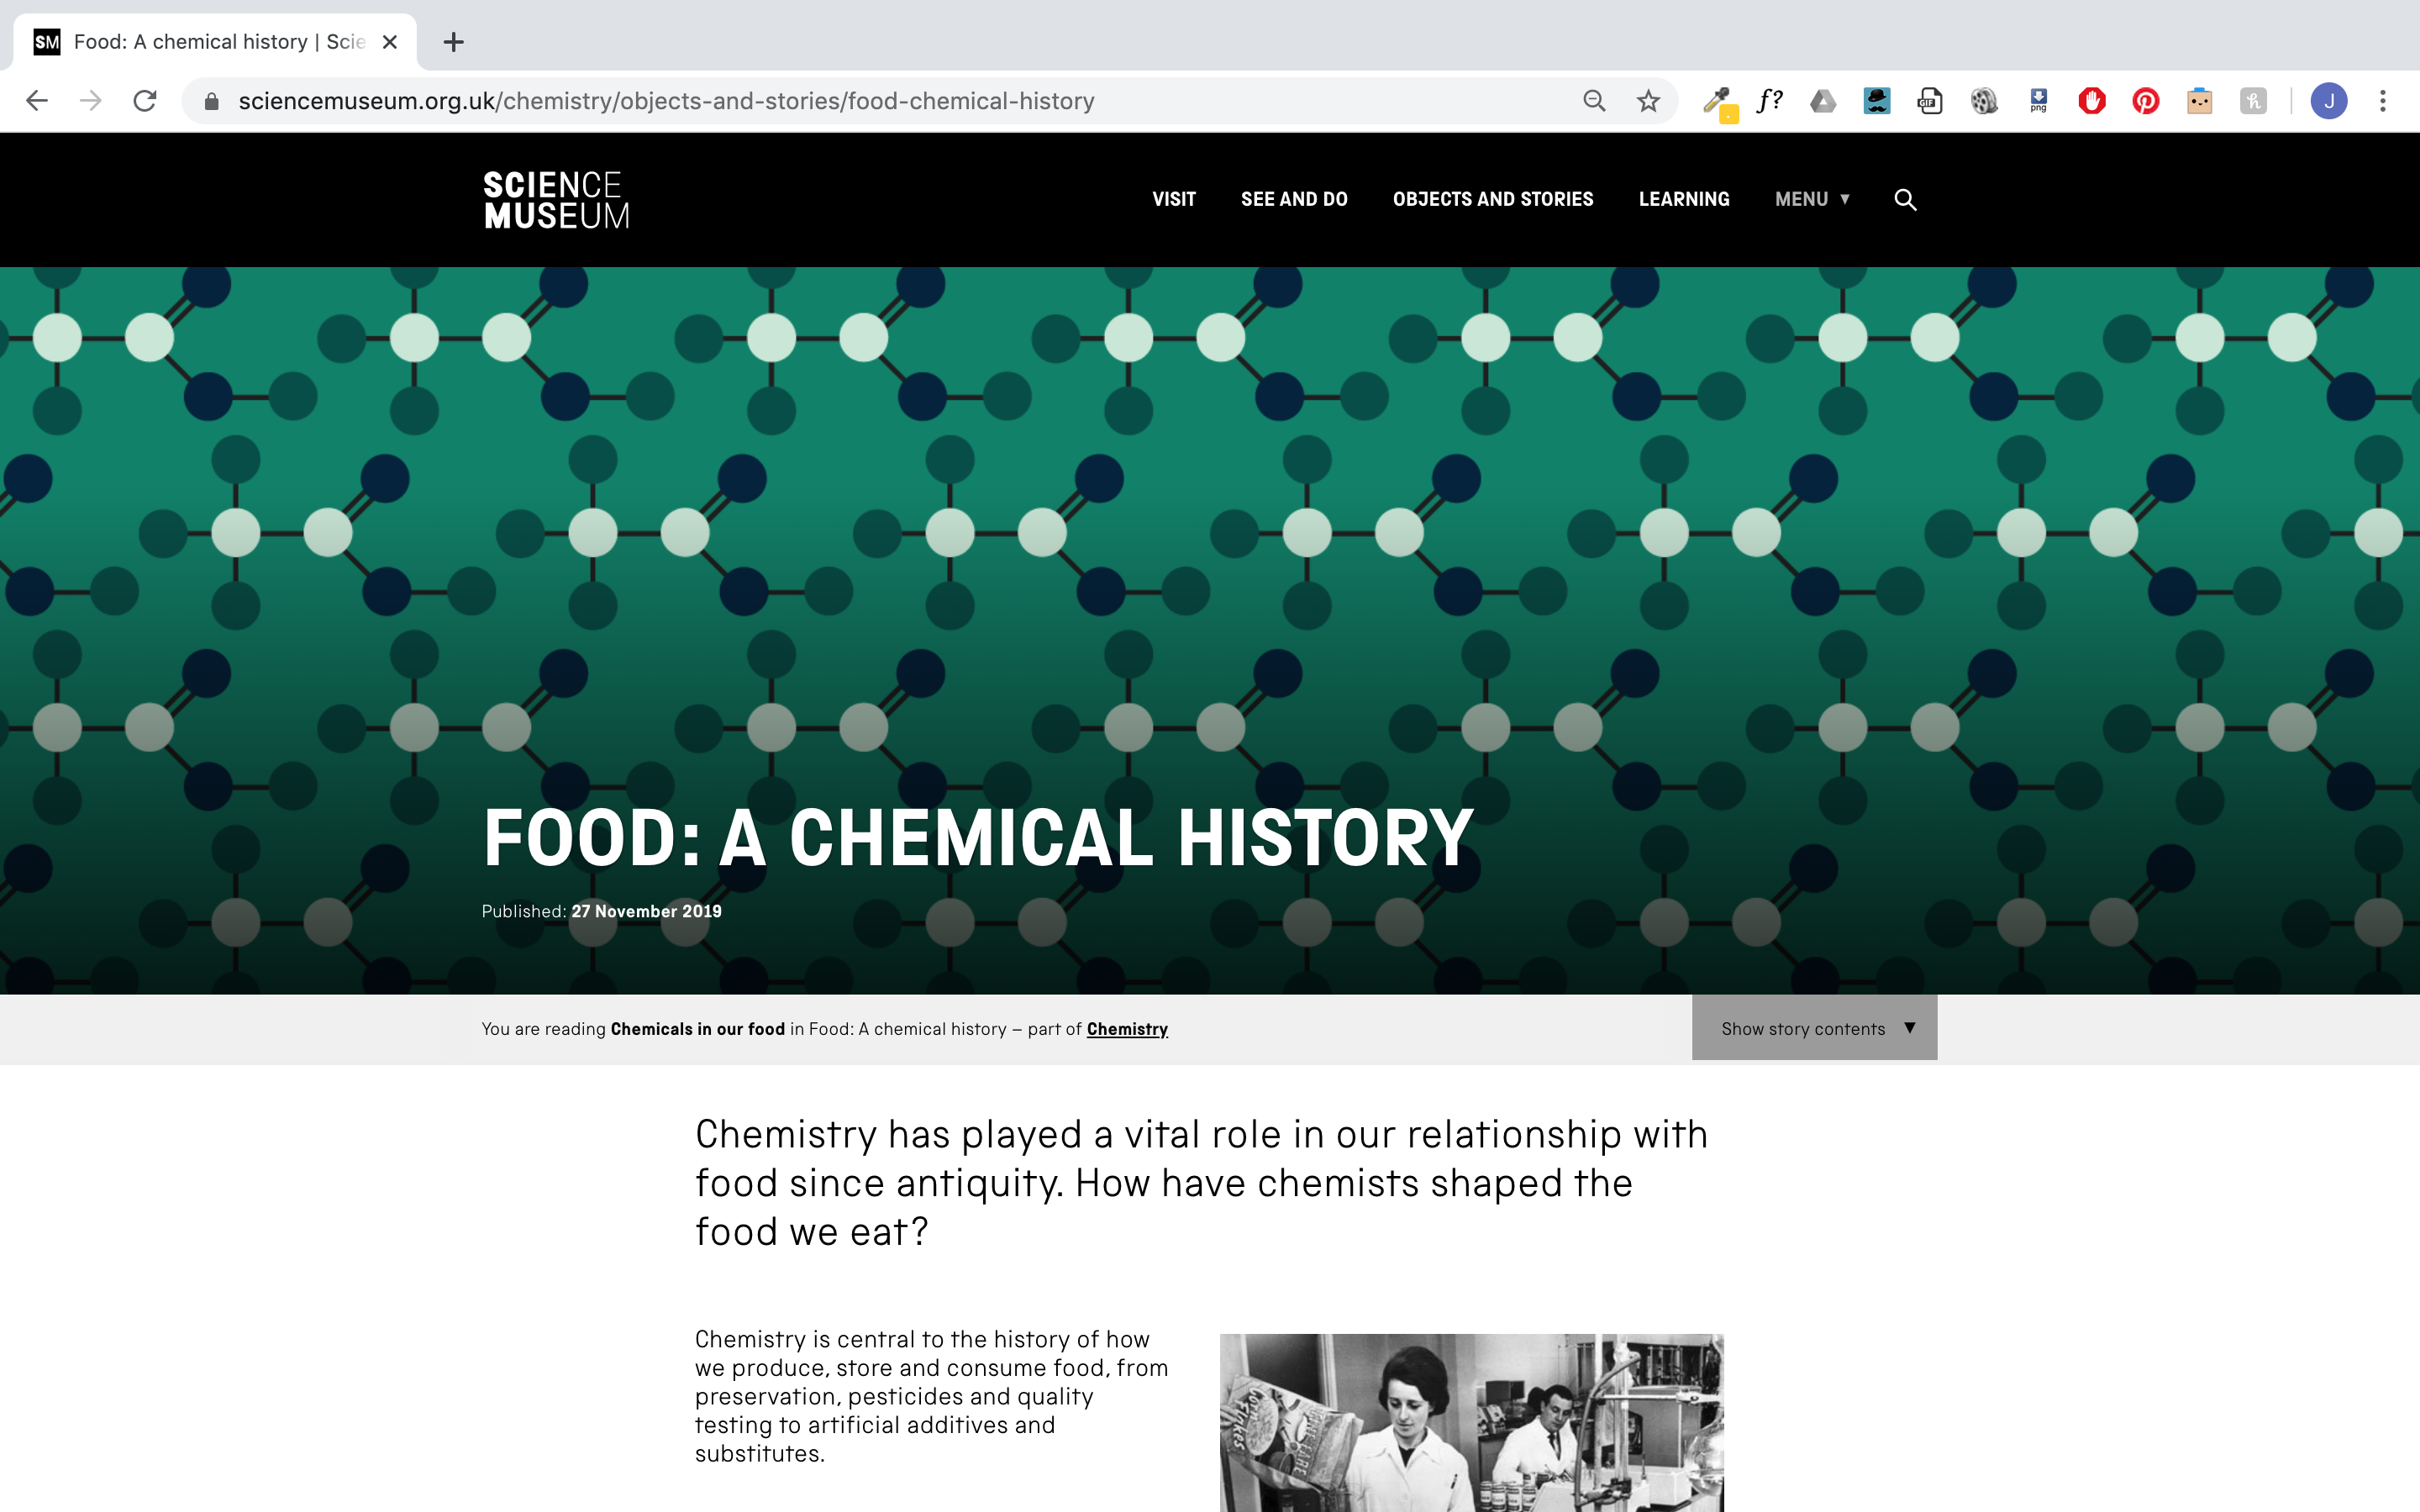This screenshot has height=1512, width=2420.
Task: Follow the Chemistry link in the breadcrumb
Action: pos(1127,1029)
